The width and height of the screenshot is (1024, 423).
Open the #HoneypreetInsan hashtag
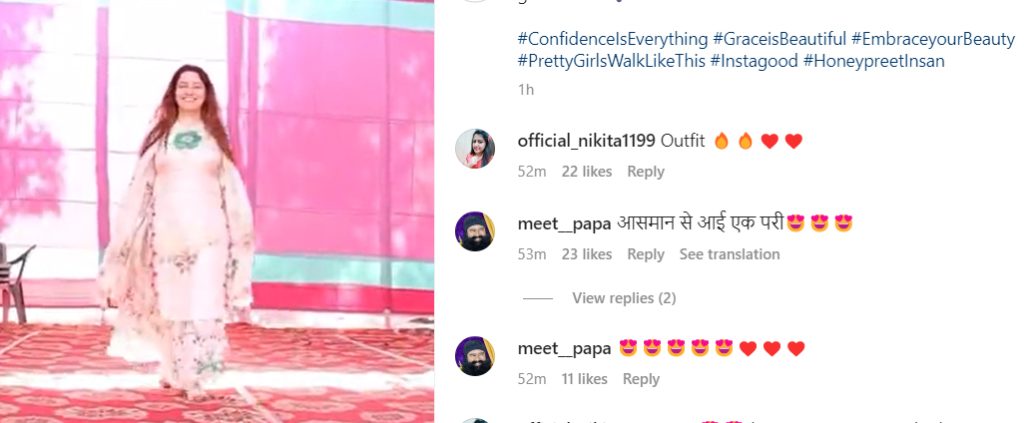[x=874, y=61]
